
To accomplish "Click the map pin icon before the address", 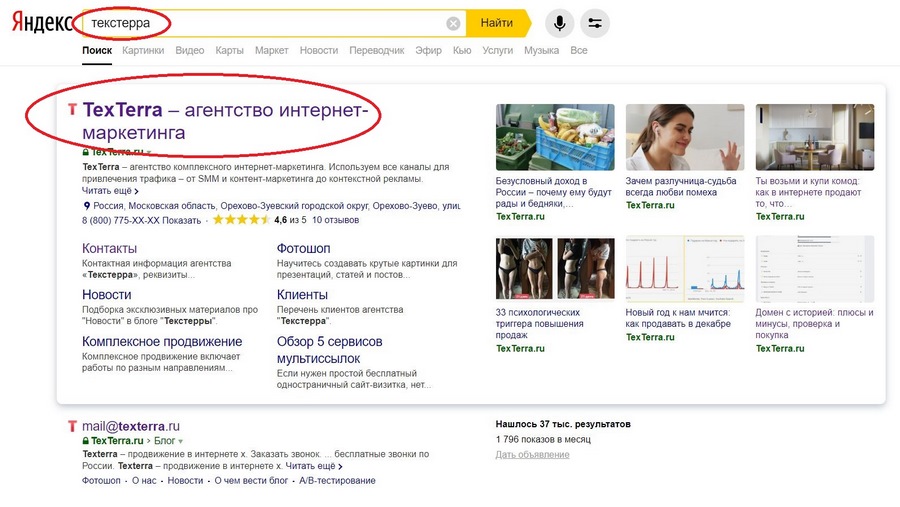I will (87, 205).
